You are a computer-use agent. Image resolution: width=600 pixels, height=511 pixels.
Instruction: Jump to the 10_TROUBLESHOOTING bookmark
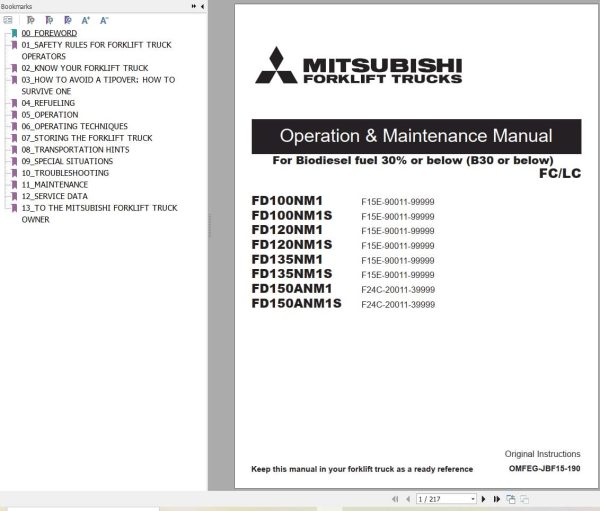point(65,173)
